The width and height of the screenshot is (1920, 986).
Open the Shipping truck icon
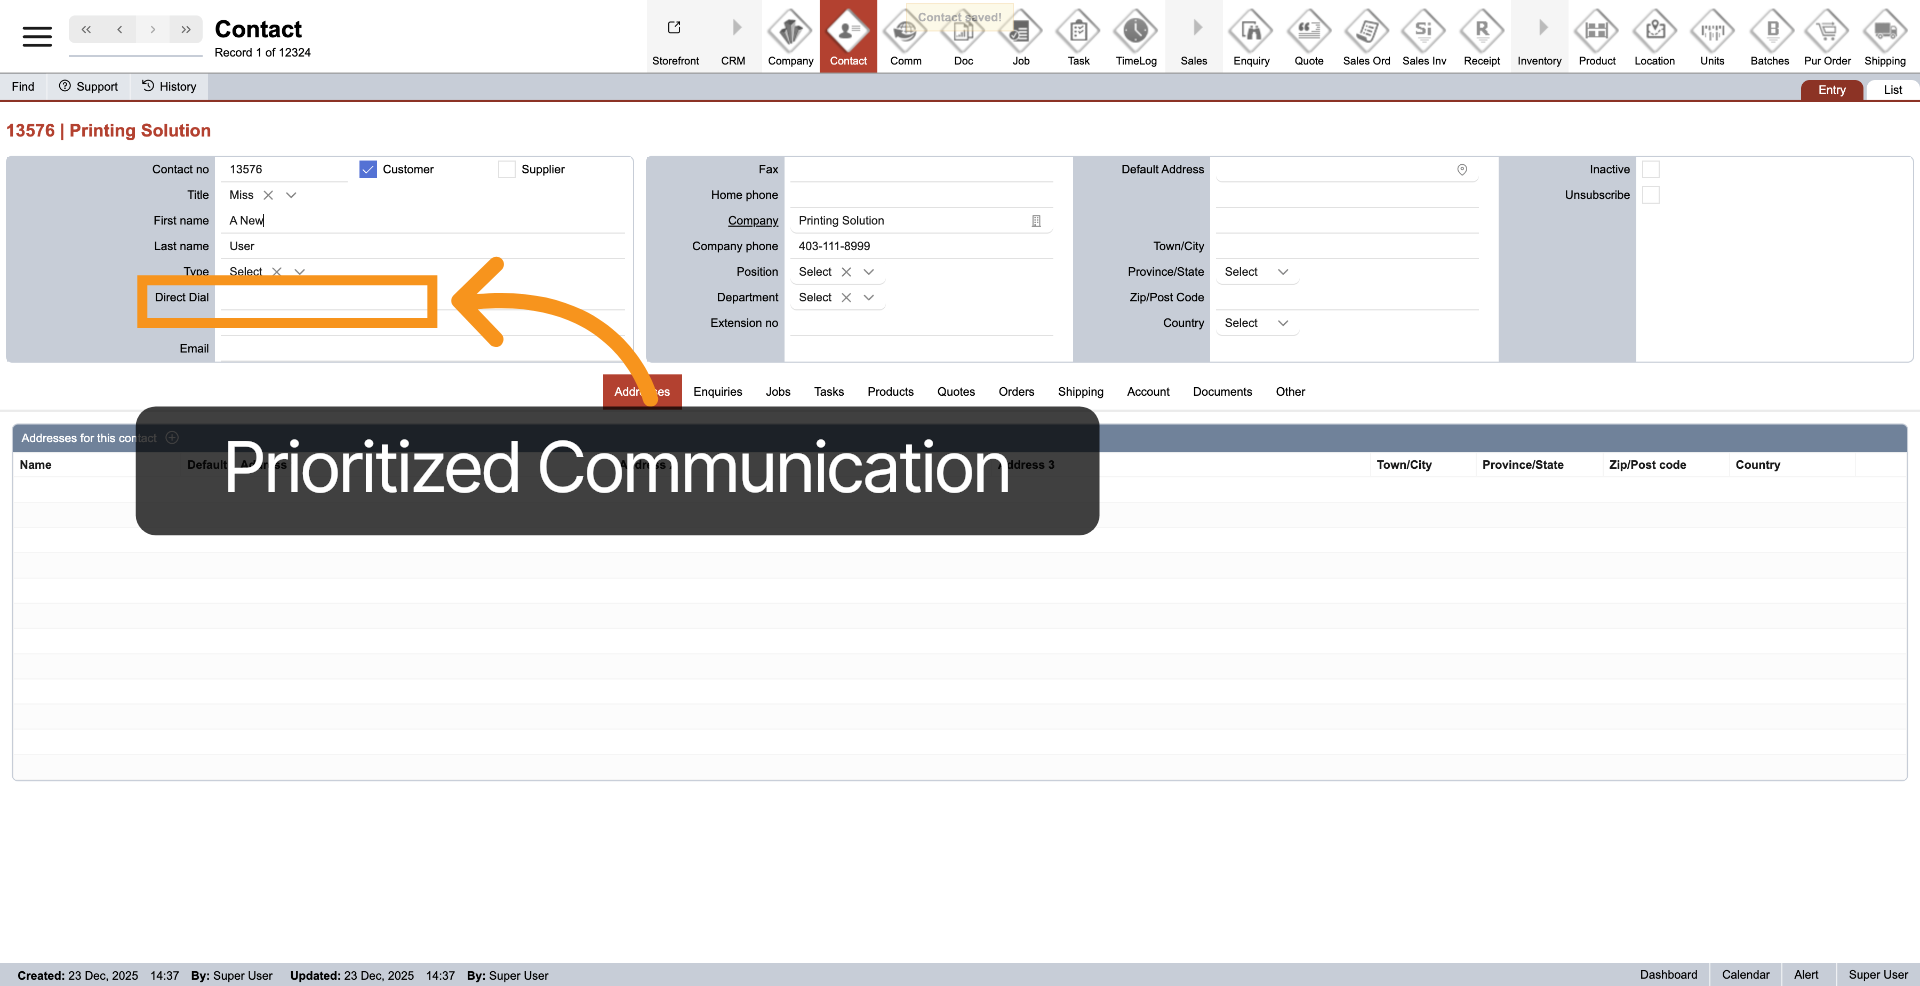click(x=1884, y=33)
